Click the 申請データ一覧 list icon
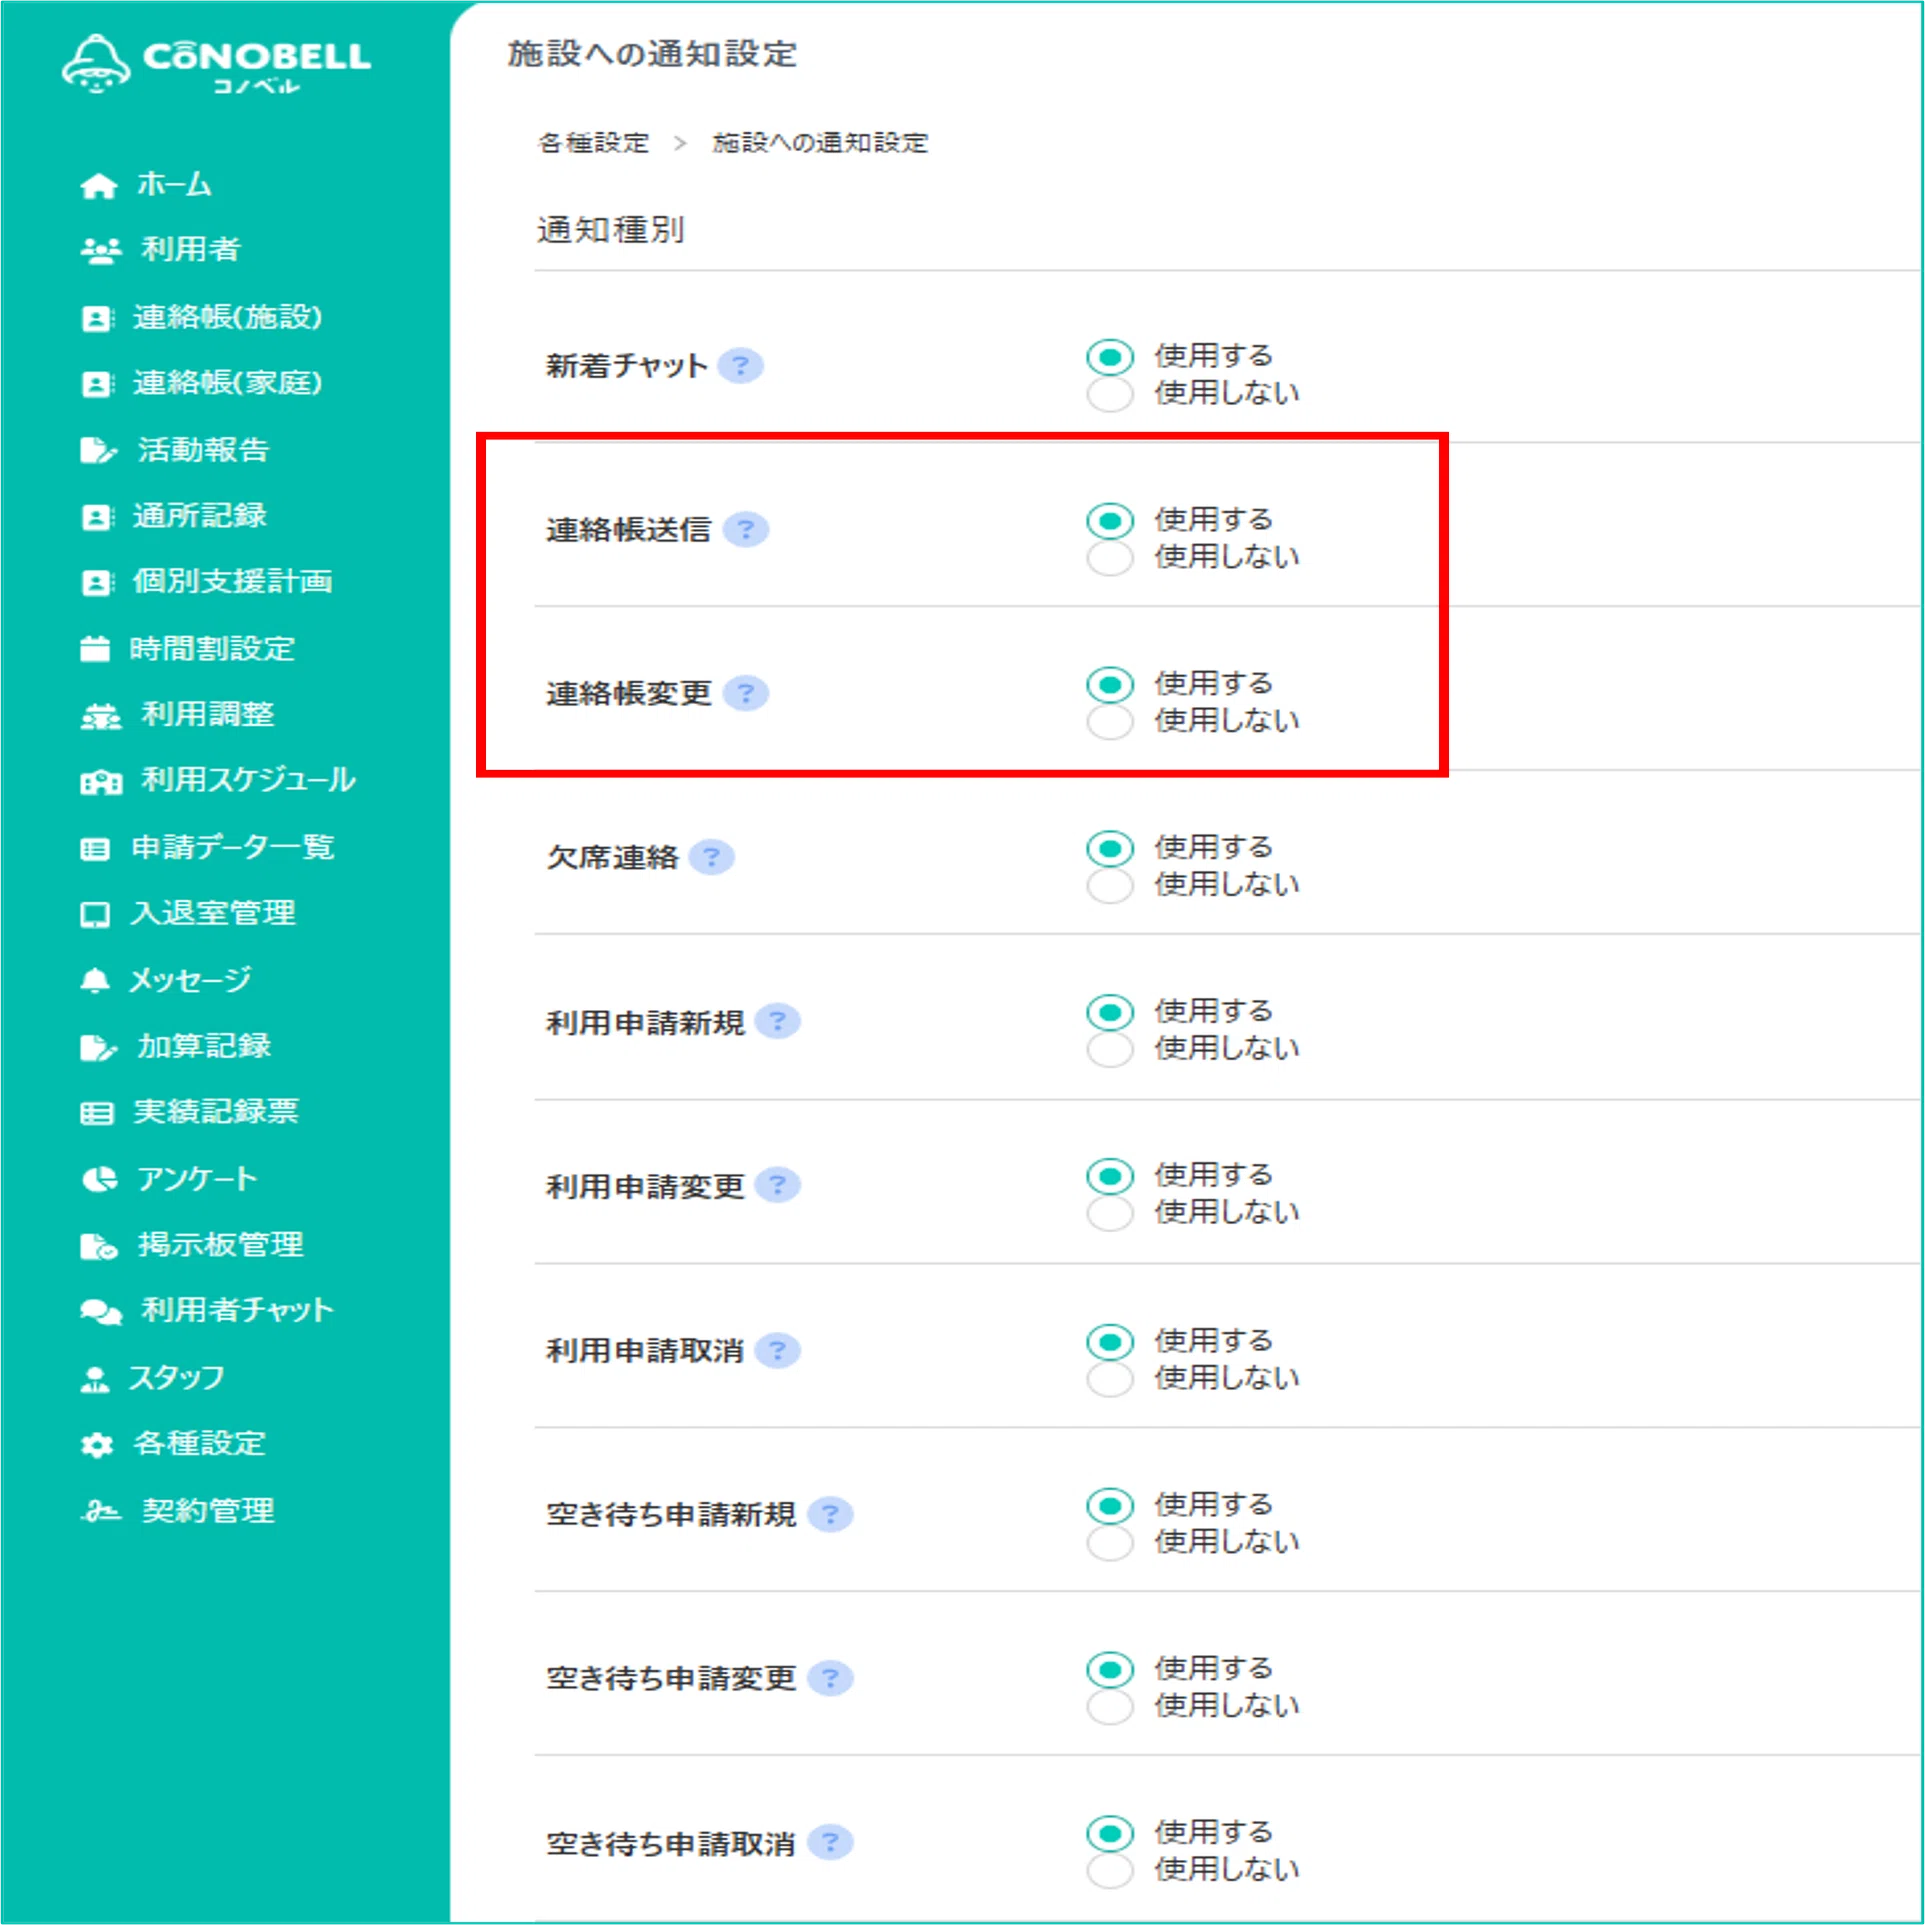1925x1925 pixels. [x=95, y=849]
